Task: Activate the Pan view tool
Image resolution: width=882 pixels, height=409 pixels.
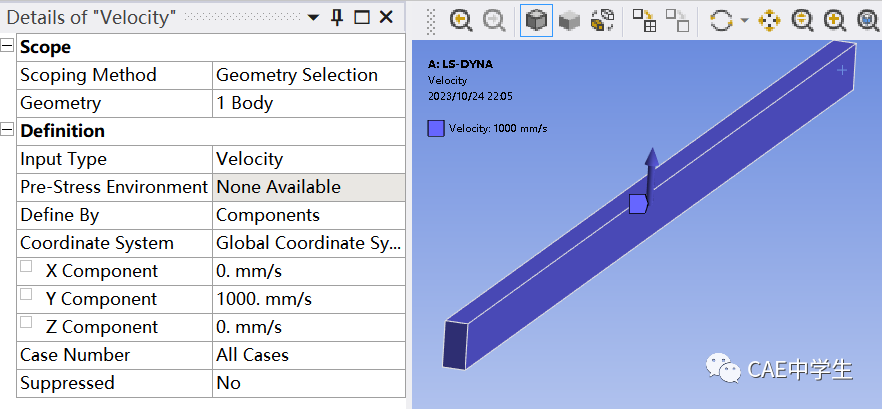Action: [x=769, y=21]
